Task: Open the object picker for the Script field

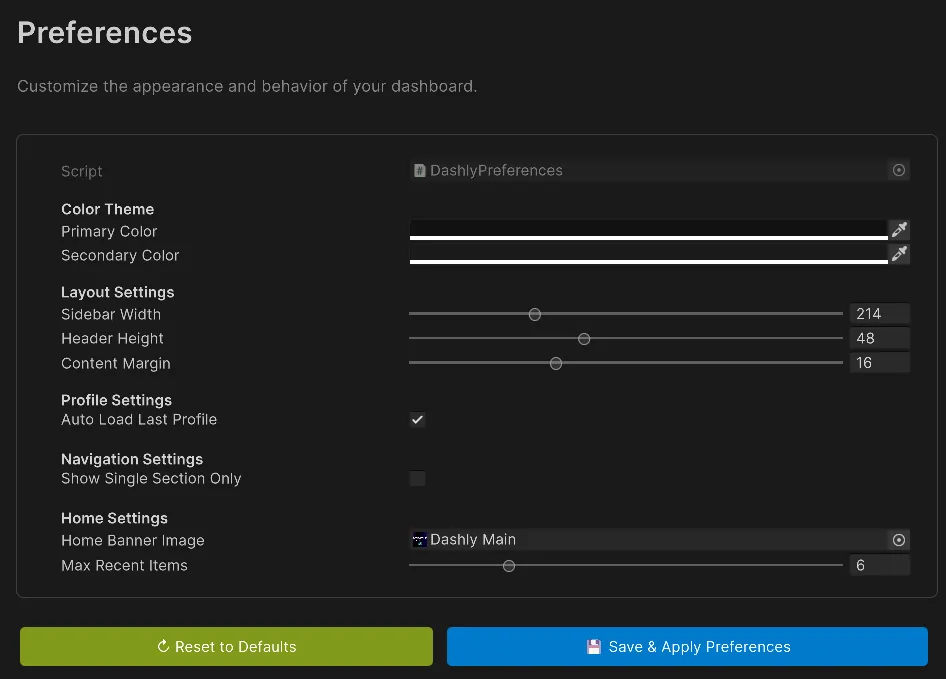Action: (x=898, y=170)
